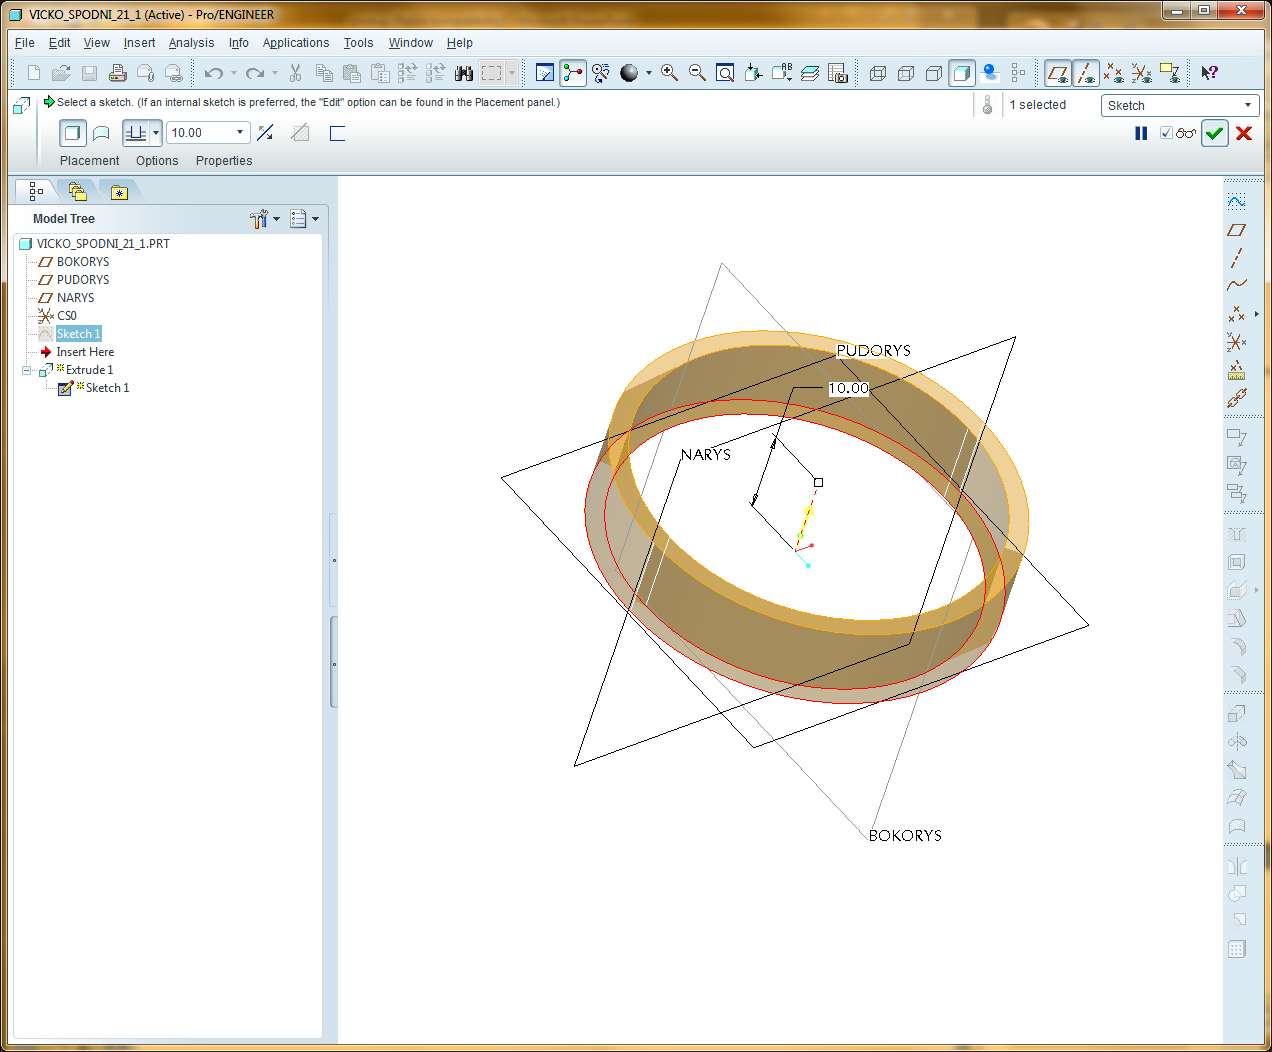This screenshot has height=1052, width=1272.
Task: Cancel feature with red X
Action: click(x=1244, y=133)
